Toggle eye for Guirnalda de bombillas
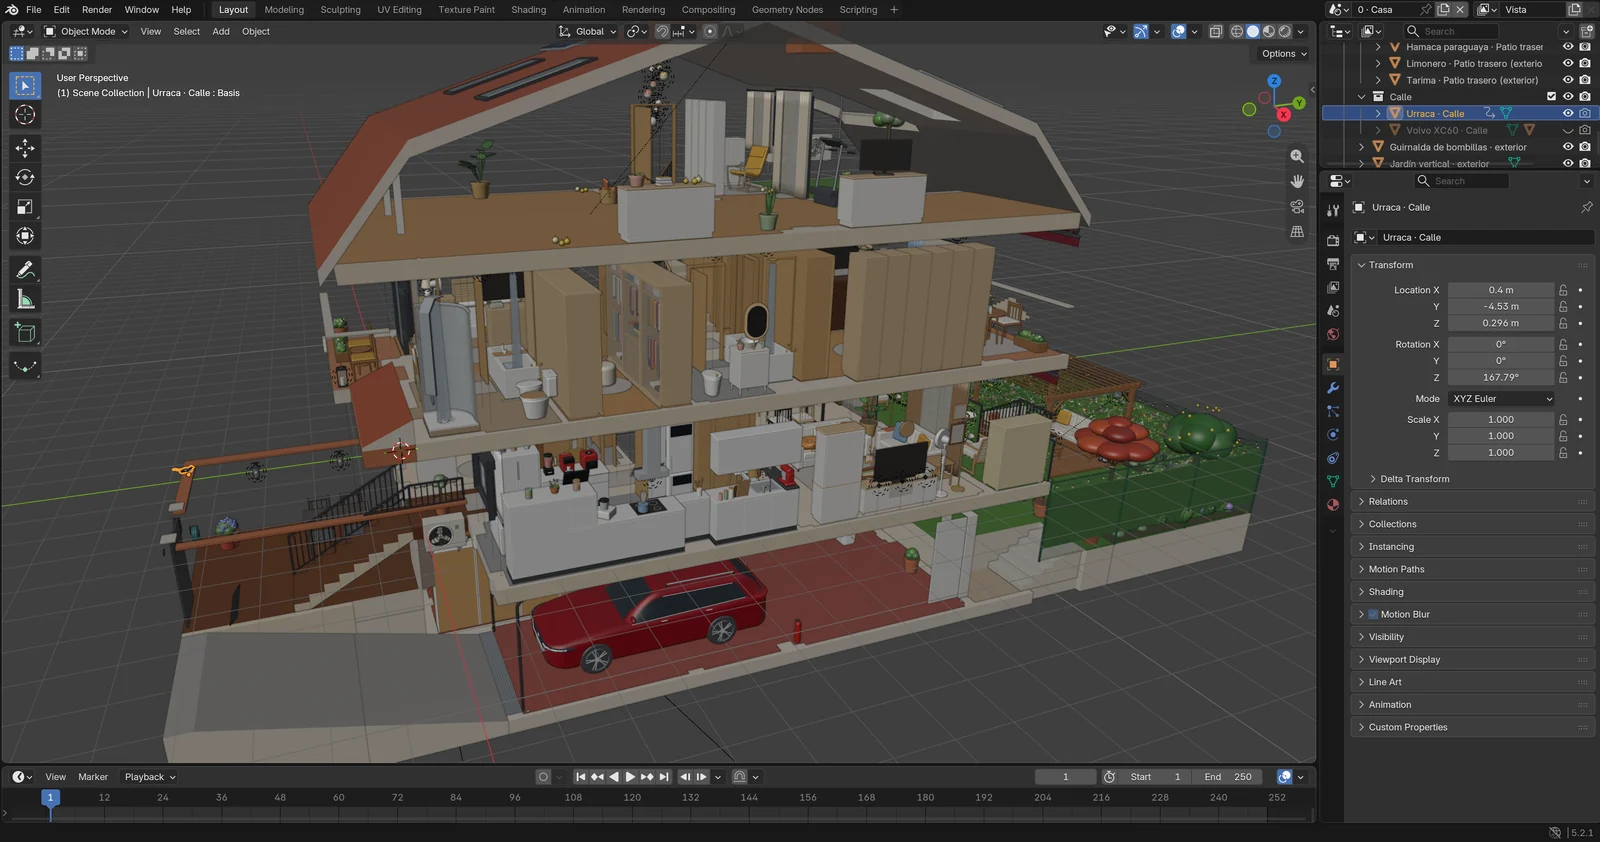The height and width of the screenshot is (842, 1600). click(1568, 147)
